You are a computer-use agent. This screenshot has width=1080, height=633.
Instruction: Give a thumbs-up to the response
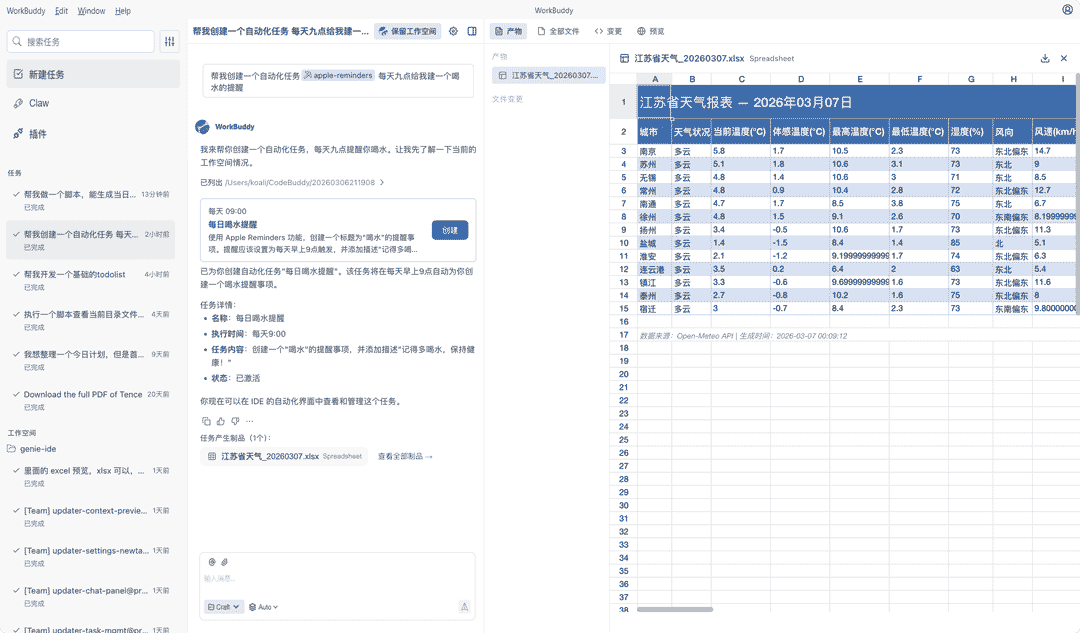pos(220,421)
